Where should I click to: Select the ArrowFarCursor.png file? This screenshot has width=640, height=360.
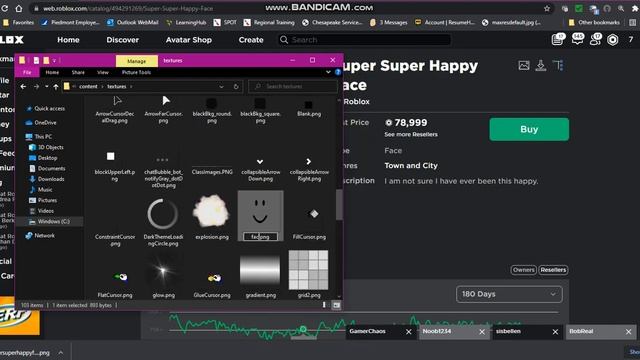[163, 109]
